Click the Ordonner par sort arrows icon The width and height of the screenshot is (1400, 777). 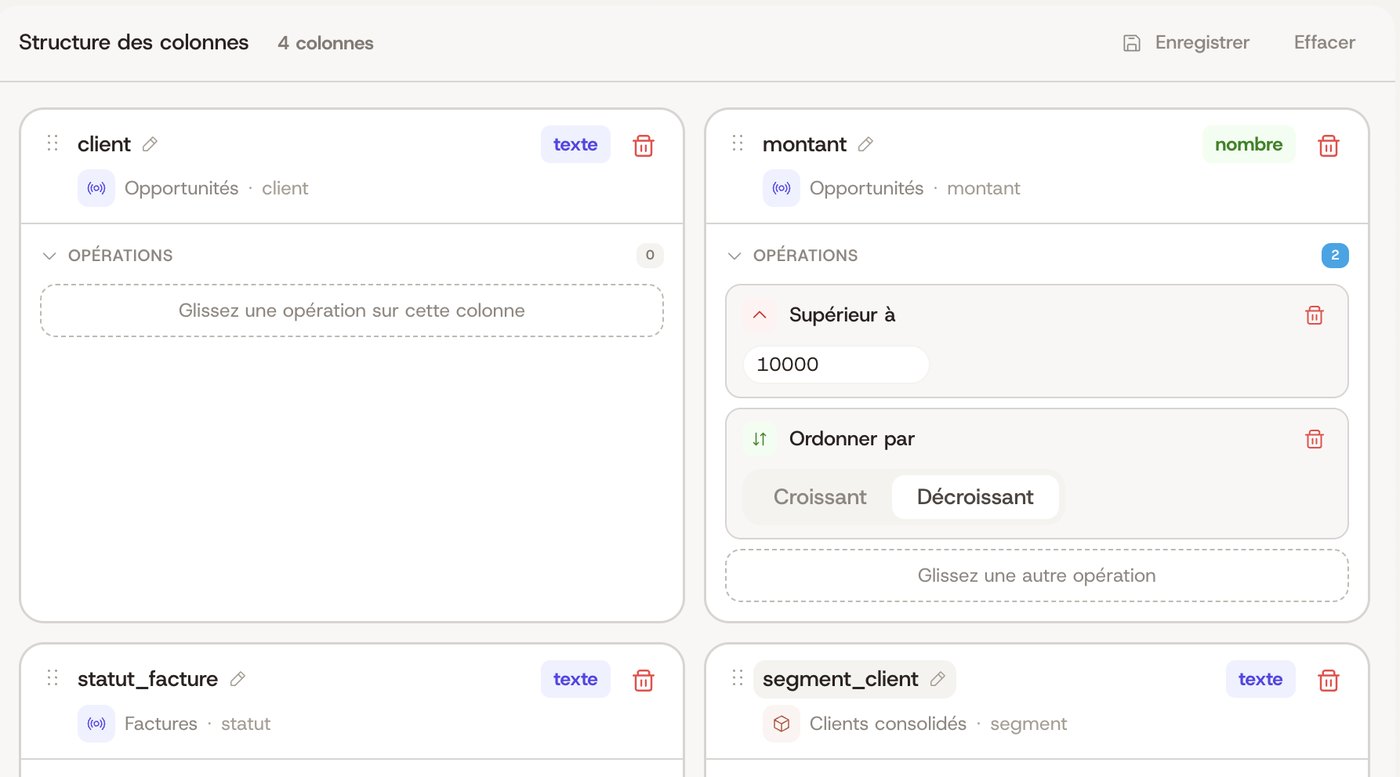[x=760, y=439]
